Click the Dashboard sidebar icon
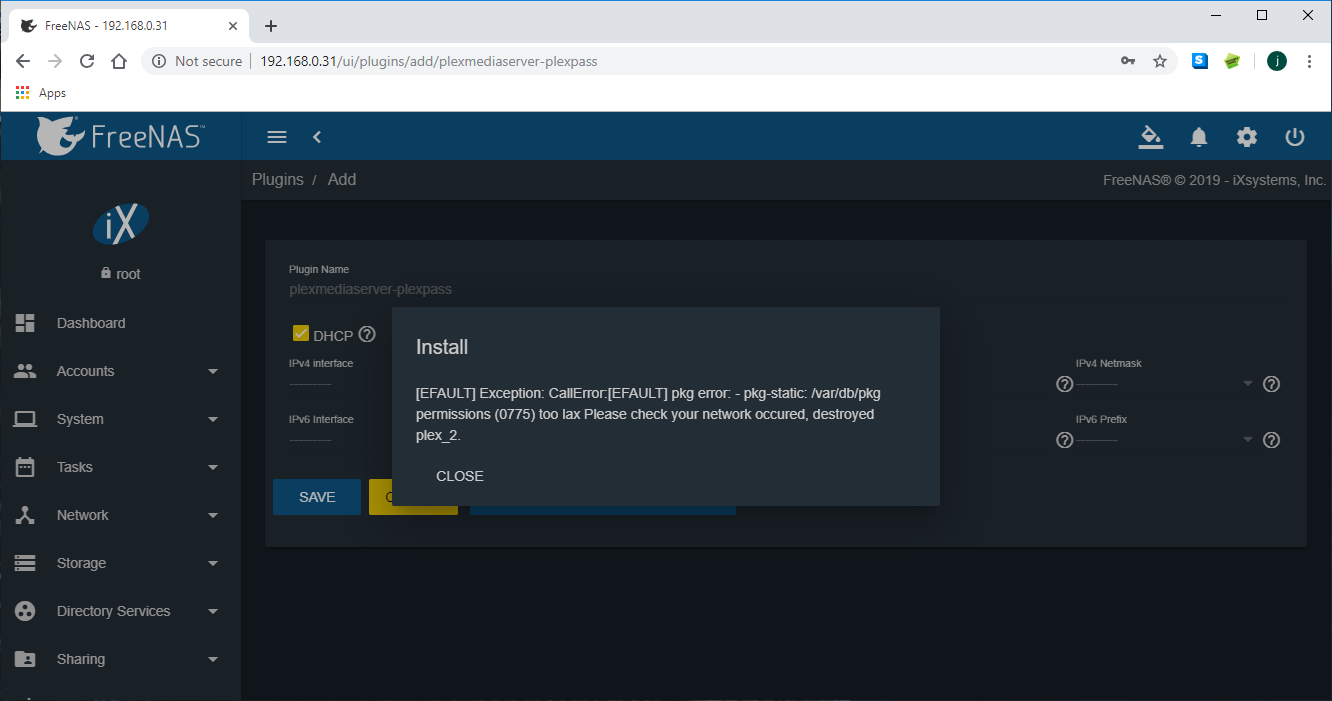 pyautogui.click(x=25, y=323)
